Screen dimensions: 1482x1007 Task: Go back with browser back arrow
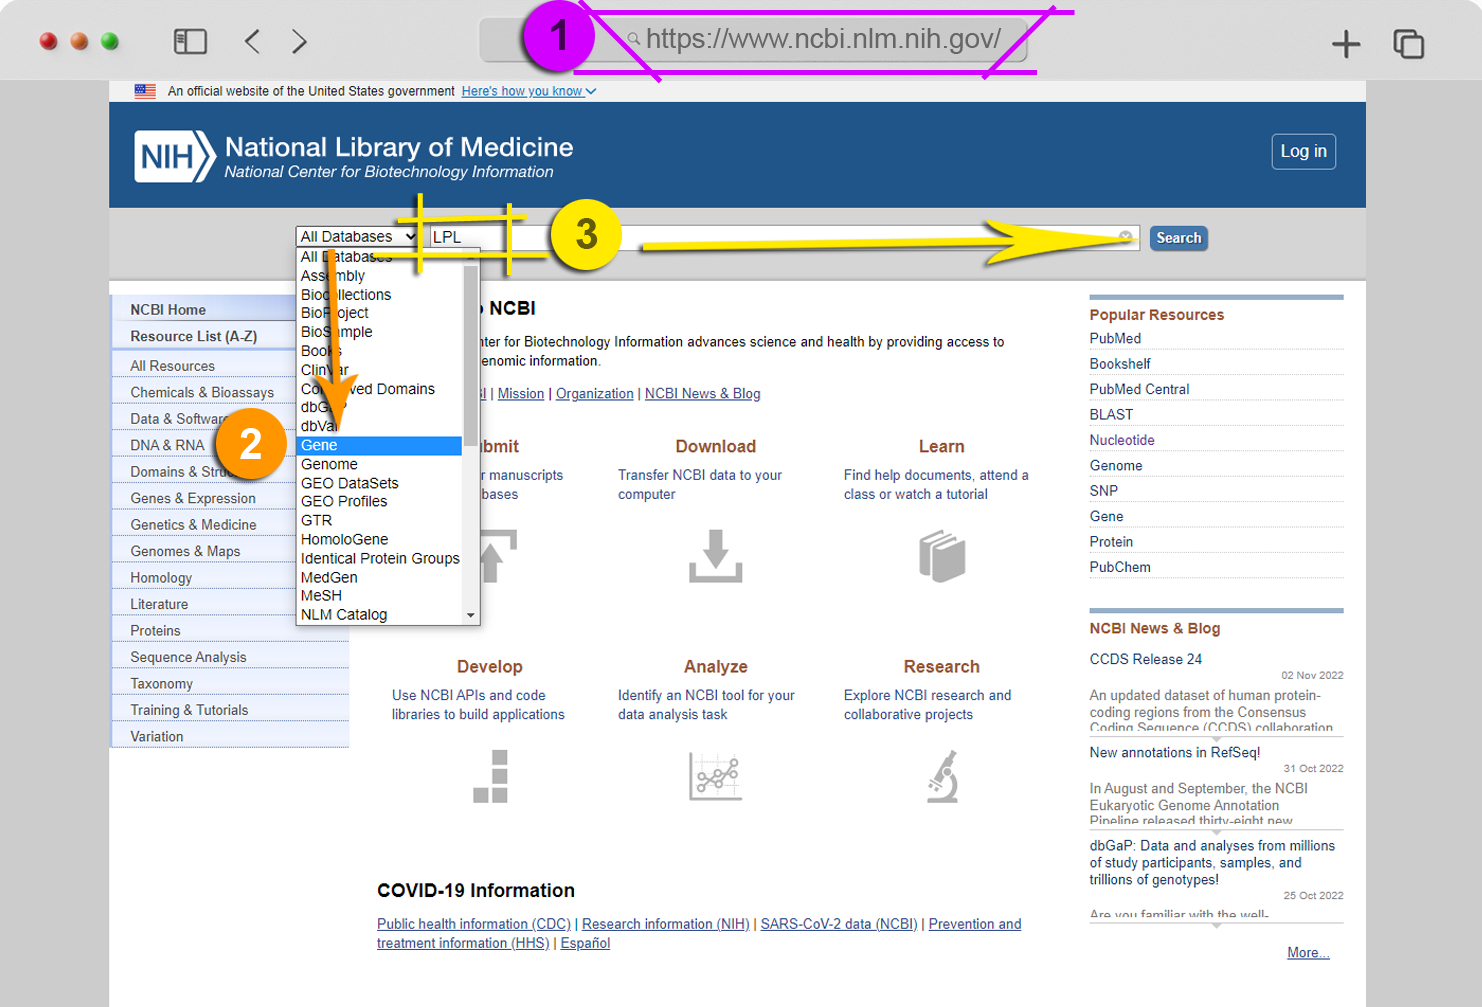252,41
